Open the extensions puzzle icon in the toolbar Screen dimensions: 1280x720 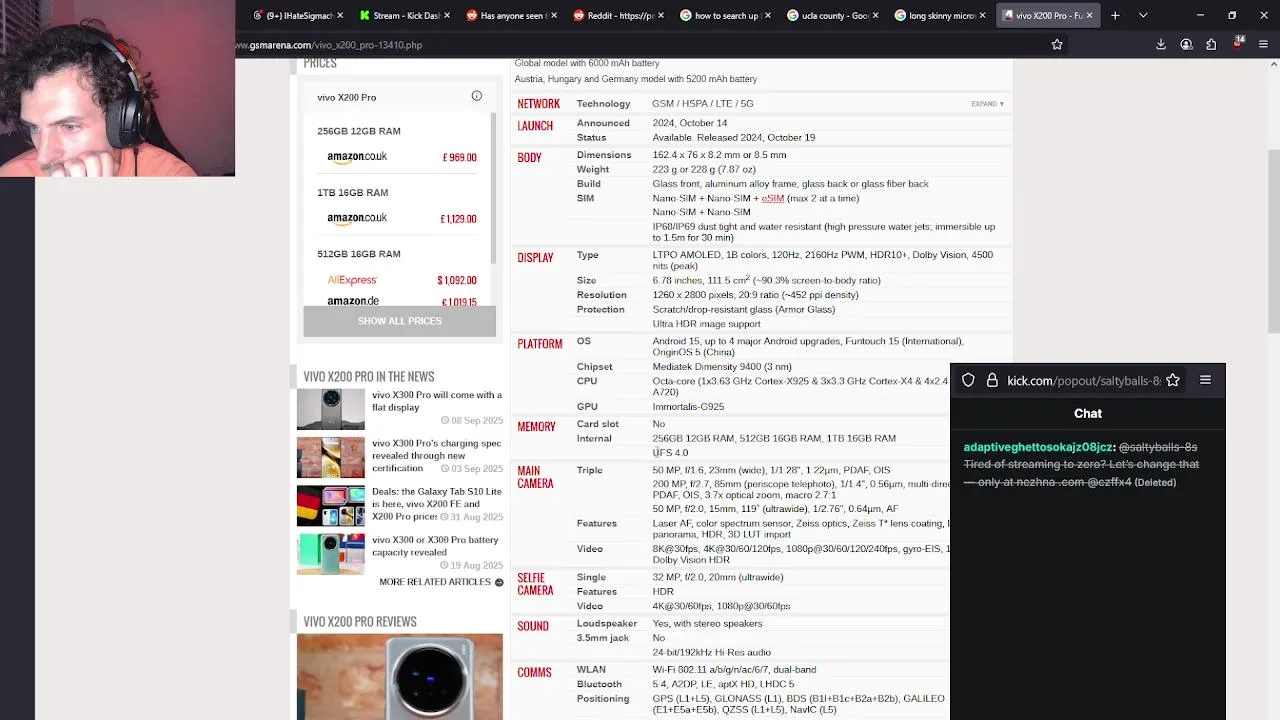point(1211,44)
